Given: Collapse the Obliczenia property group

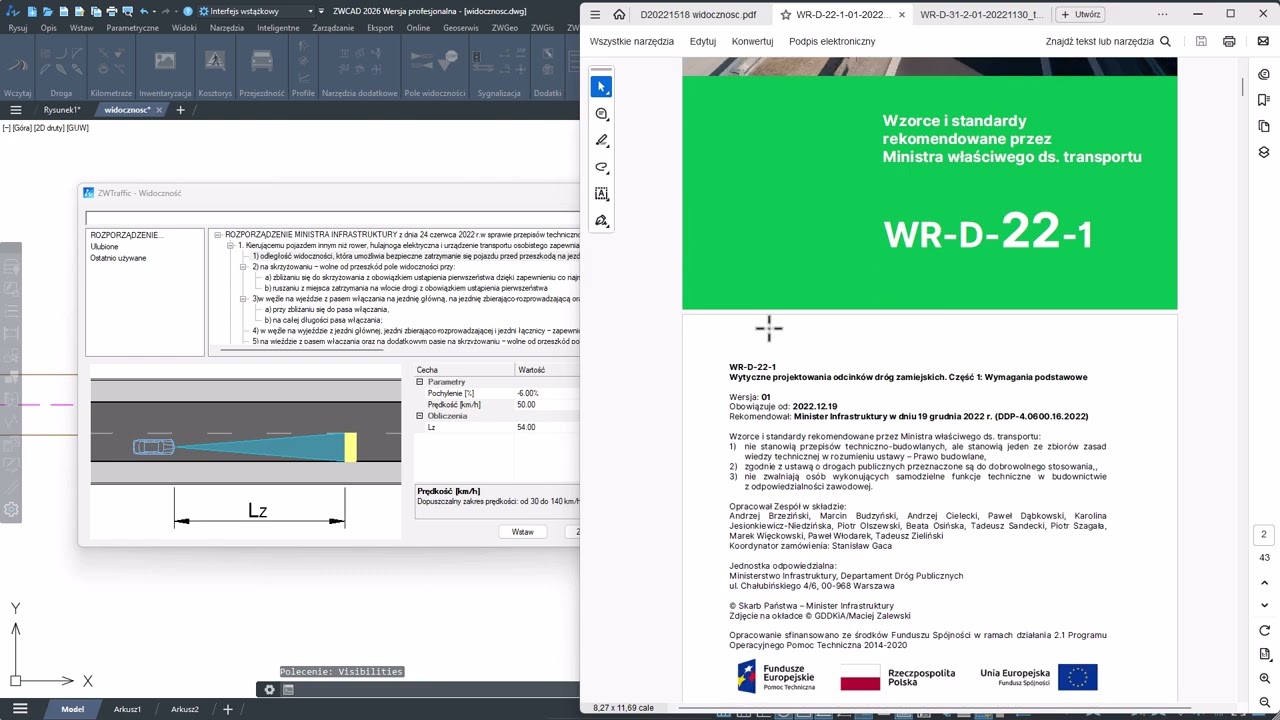Looking at the screenshot, I should (420, 416).
